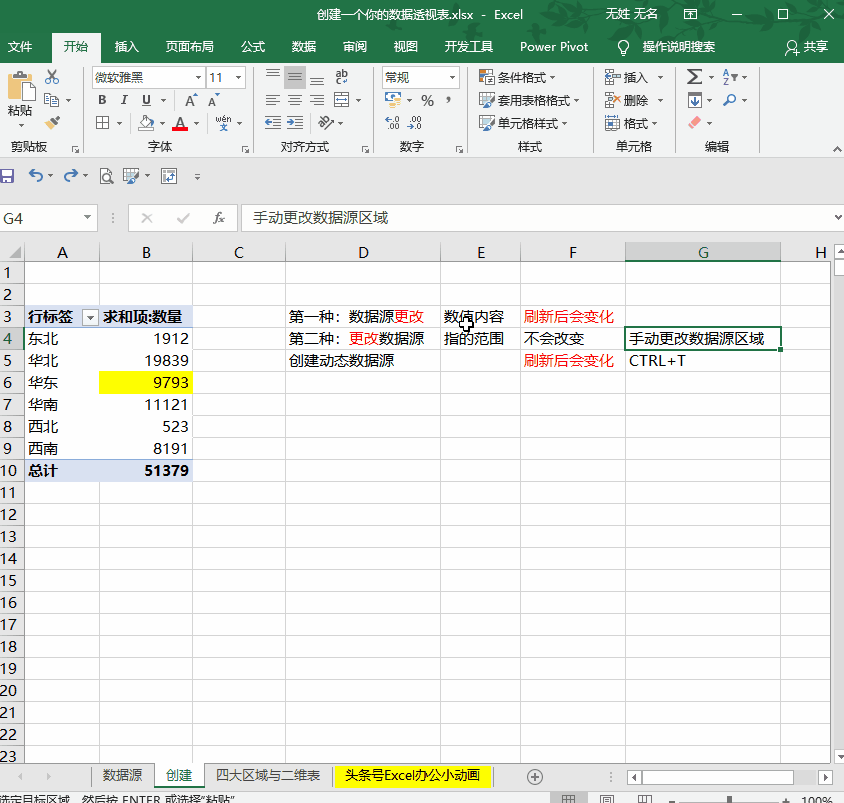Viewport: 844px width, 803px height.
Task: Switch to the 页面布局 tab
Action: [189, 47]
